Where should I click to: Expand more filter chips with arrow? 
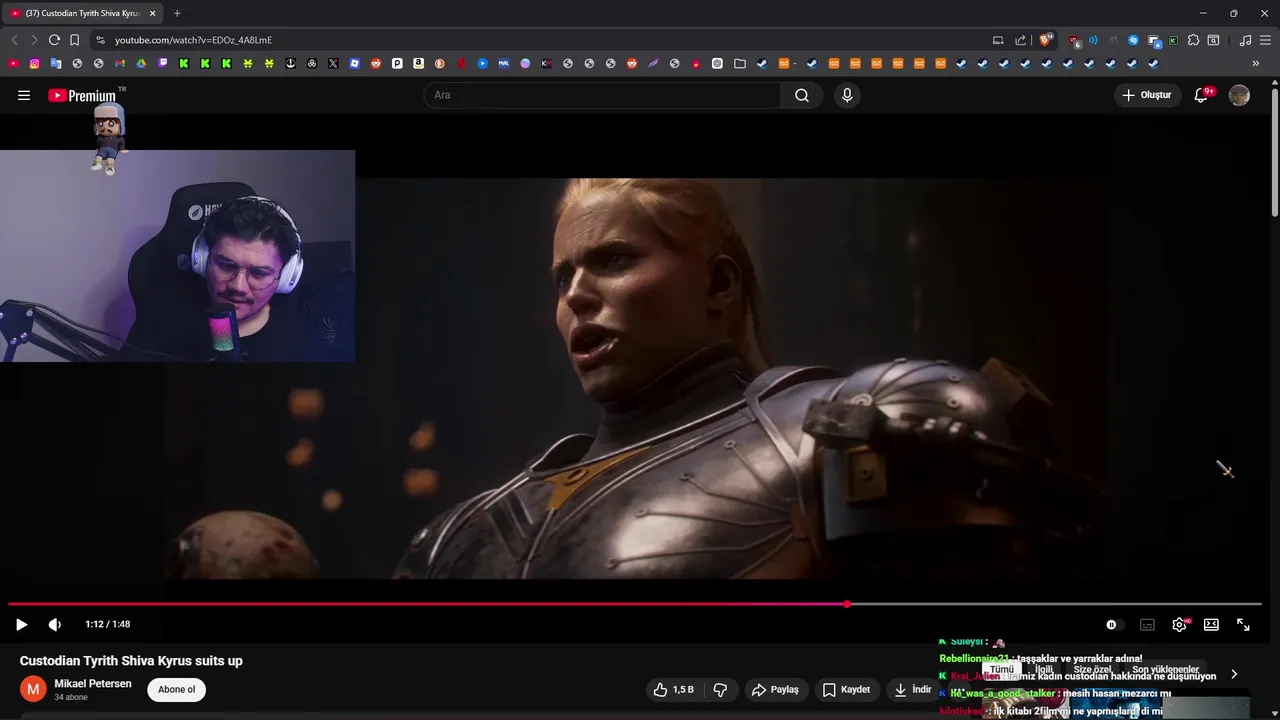click(1234, 673)
